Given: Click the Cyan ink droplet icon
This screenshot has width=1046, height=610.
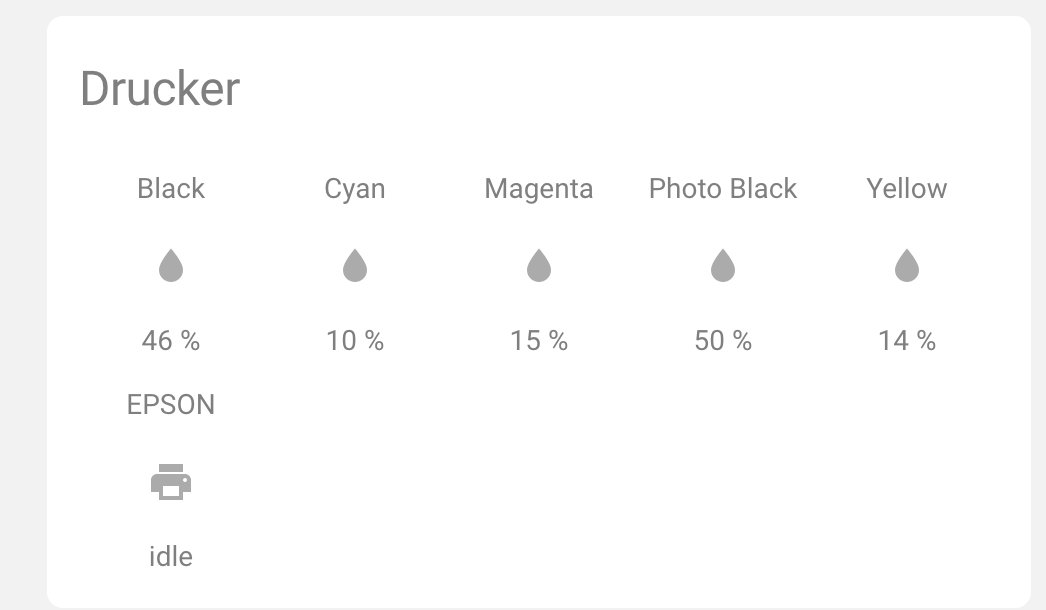Looking at the screenshot, I should [x=355, y=266].
